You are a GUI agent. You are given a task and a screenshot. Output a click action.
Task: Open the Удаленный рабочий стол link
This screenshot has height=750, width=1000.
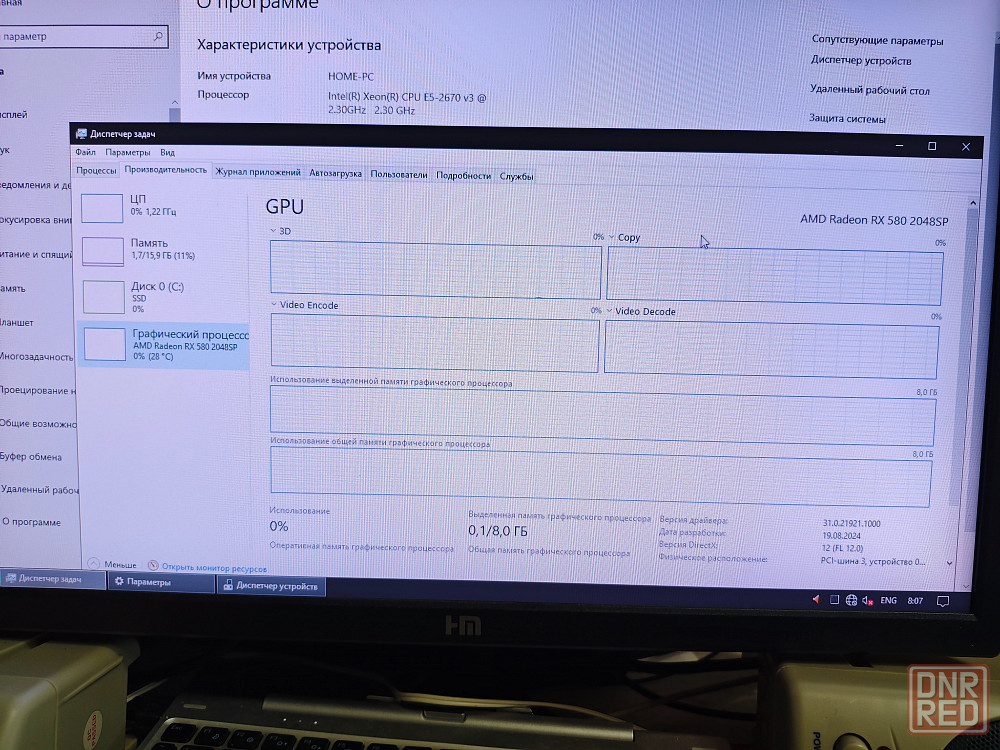[870, 90]
